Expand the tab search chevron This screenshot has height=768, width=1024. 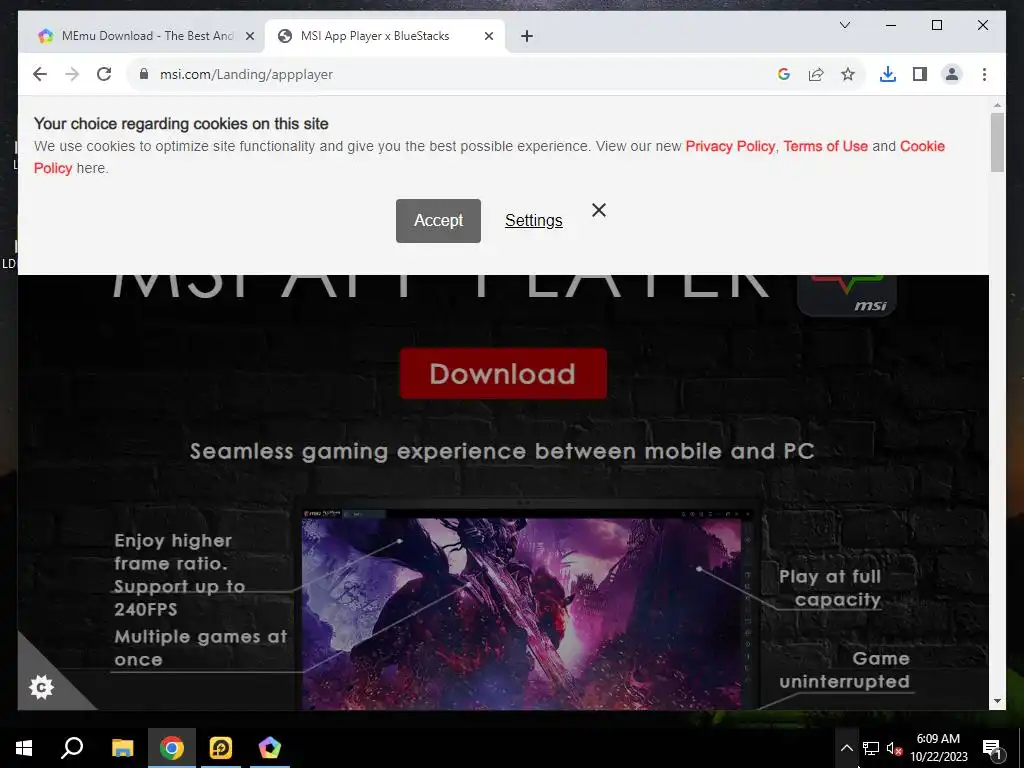pos(844,25)
